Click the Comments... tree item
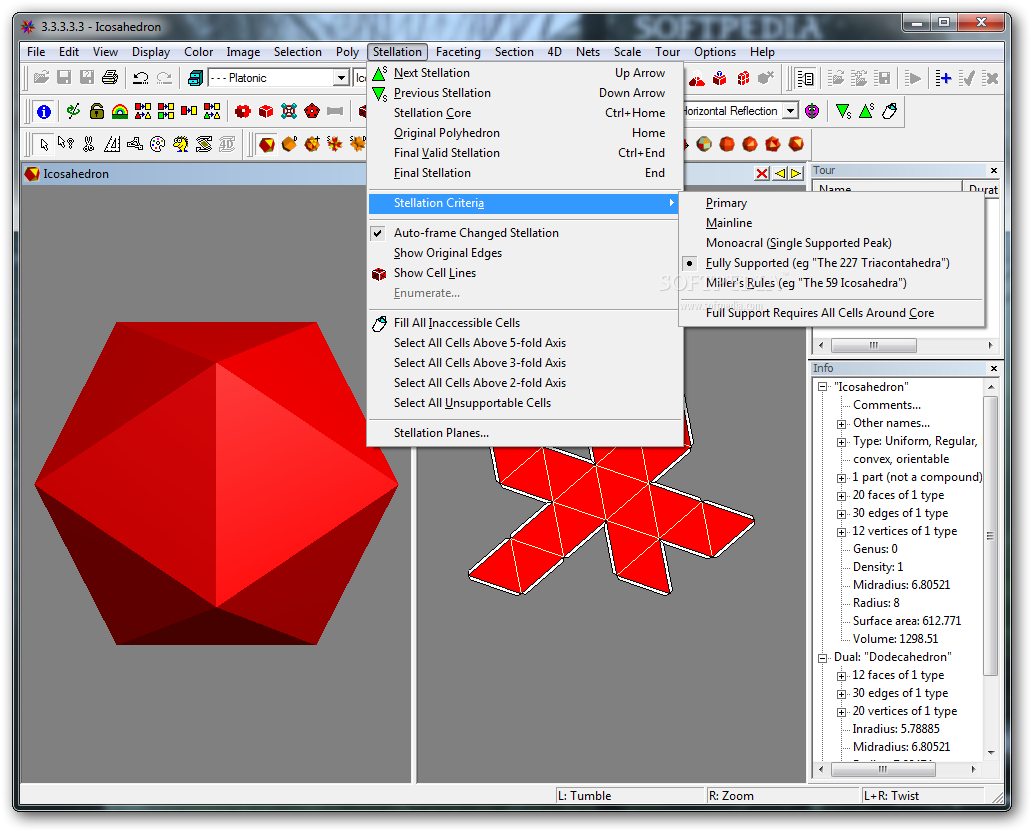 887,405
